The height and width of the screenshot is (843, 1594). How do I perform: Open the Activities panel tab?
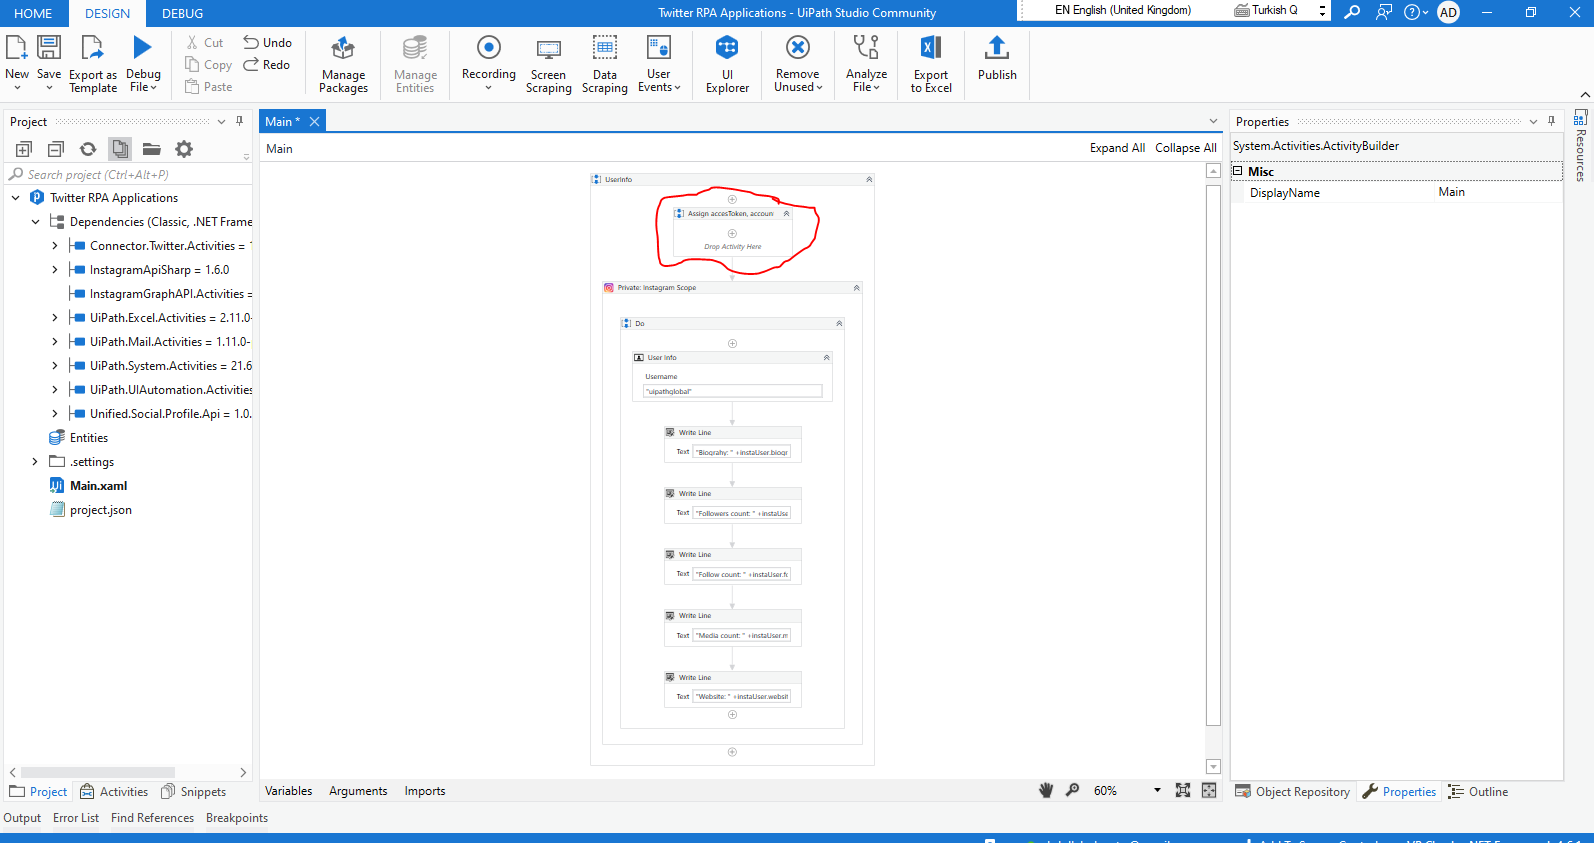click(114, 792)
